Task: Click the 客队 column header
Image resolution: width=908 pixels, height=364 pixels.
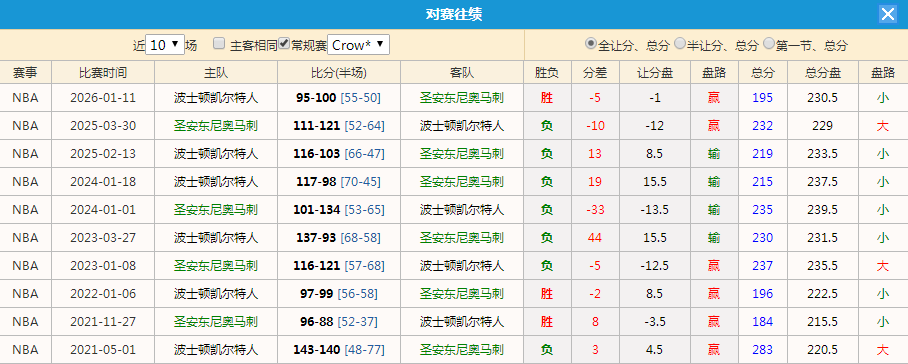Action: pos(462,72)
